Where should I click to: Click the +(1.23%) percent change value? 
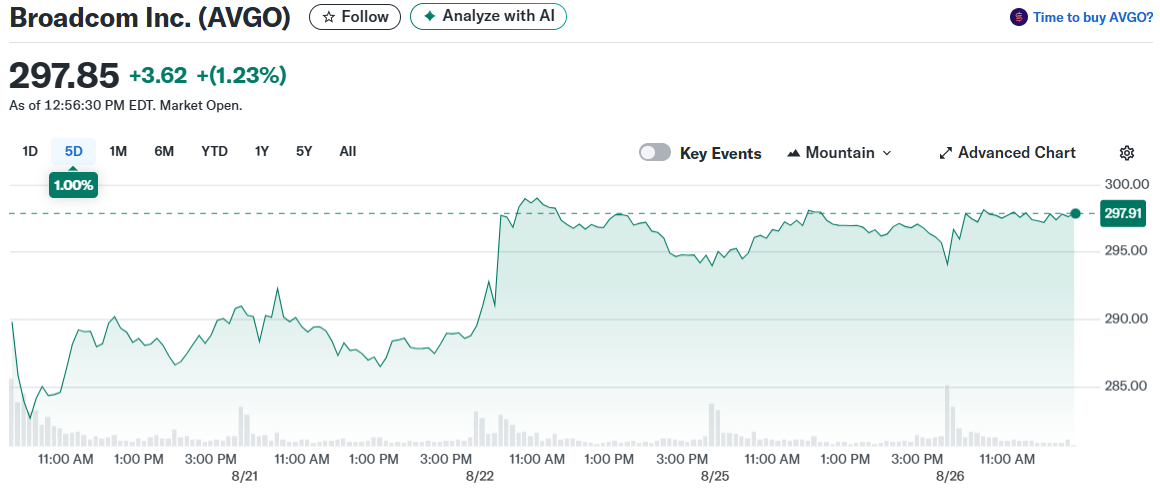click(241, 75)
